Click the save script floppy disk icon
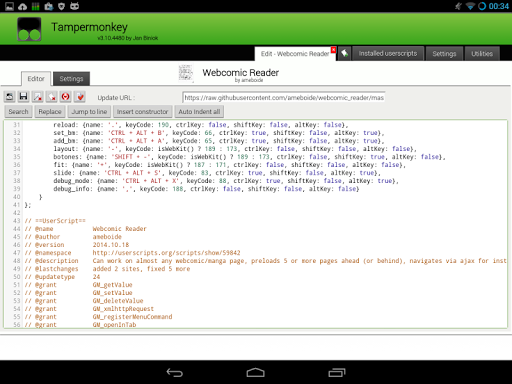Image resolution: width=512 pixels, height=384 pixels. (23, 97)
